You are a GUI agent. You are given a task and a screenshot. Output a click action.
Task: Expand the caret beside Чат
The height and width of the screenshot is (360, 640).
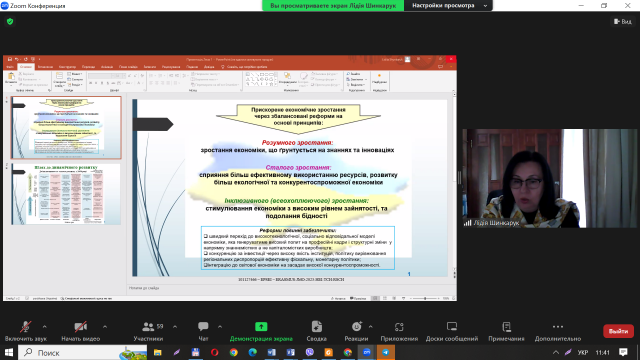click(220, 327)
